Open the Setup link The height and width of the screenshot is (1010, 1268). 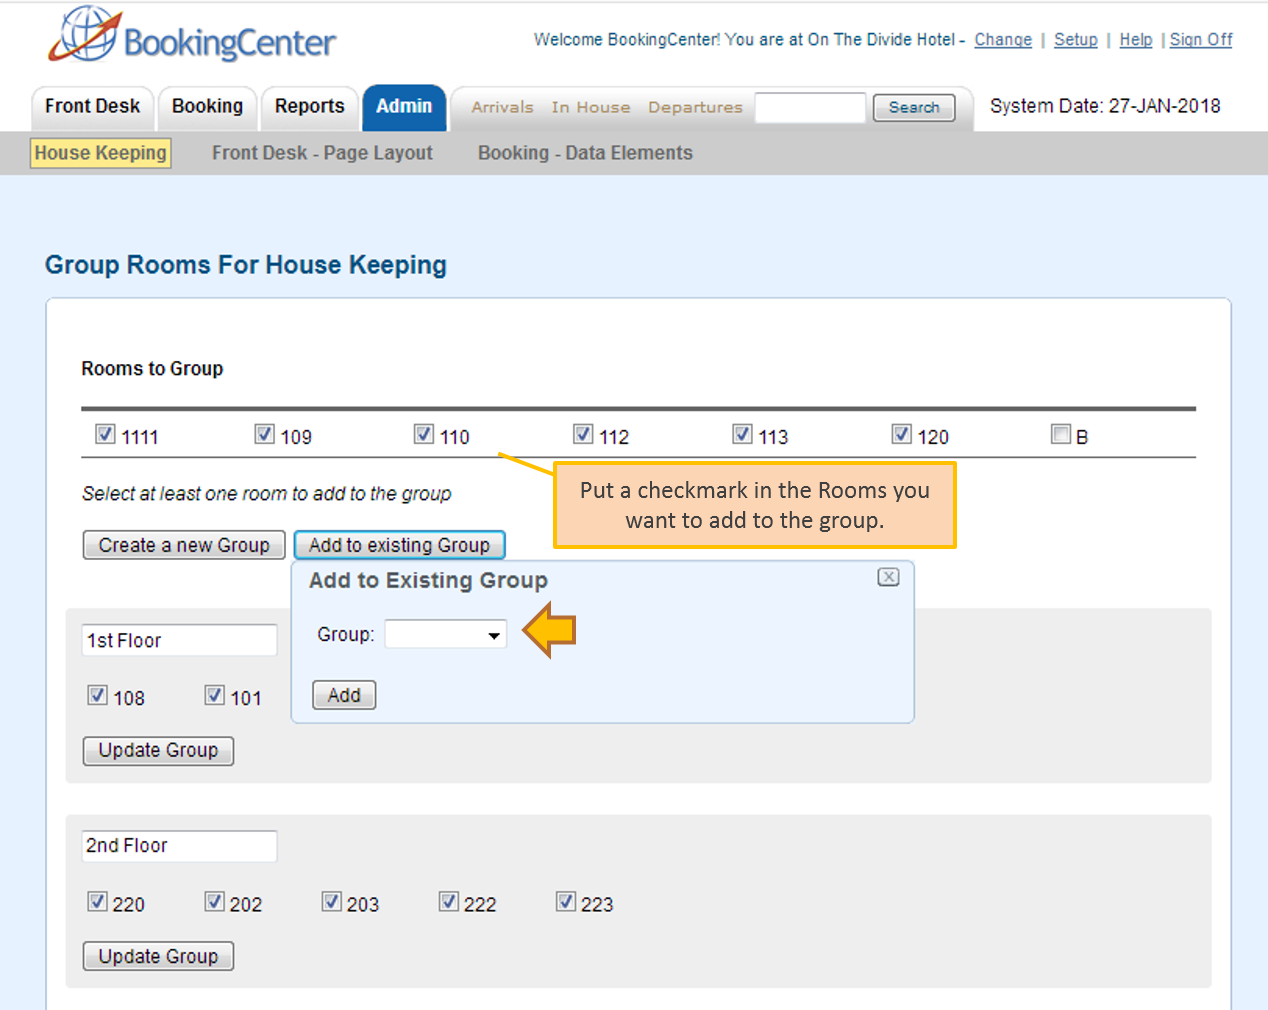click(1076, 40)
